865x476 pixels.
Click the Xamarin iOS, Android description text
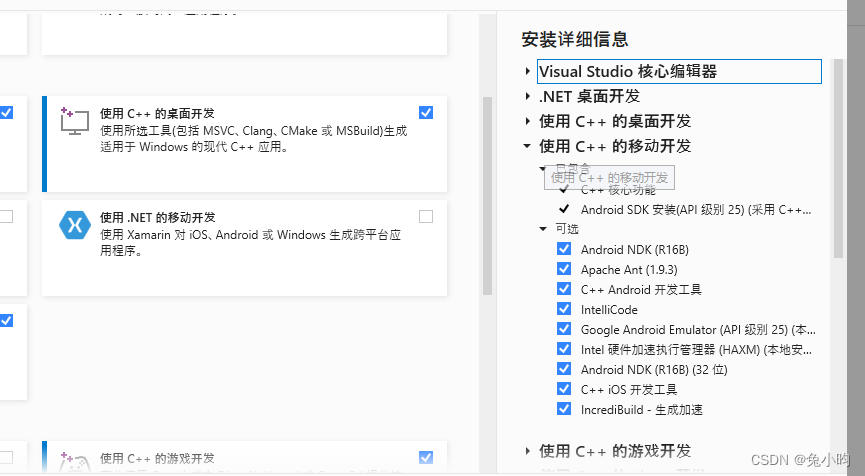click(x=250, y=243)
